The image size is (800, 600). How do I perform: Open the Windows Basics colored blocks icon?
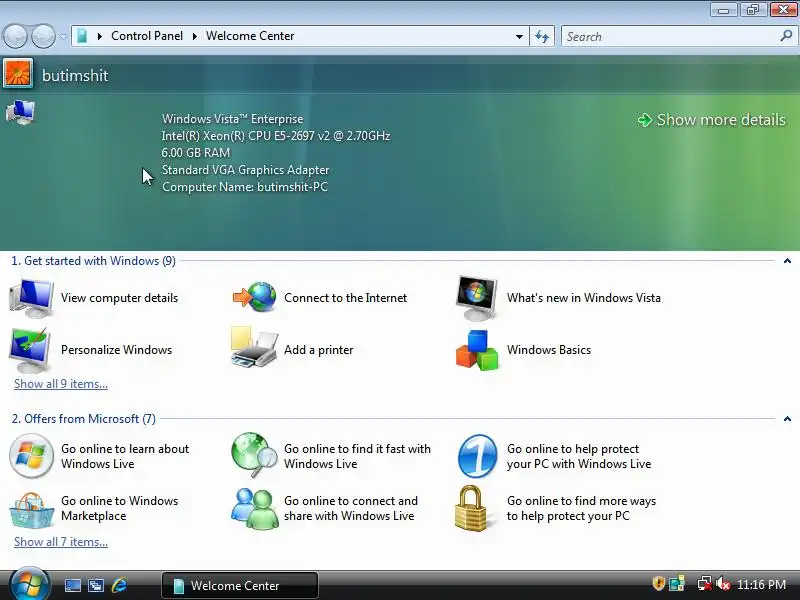pyautogui.click(x=477, y=350)
